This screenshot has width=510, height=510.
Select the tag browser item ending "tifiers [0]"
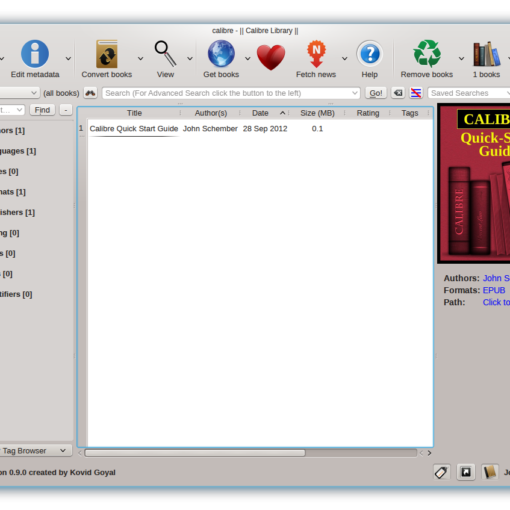[x=16, y=294]
